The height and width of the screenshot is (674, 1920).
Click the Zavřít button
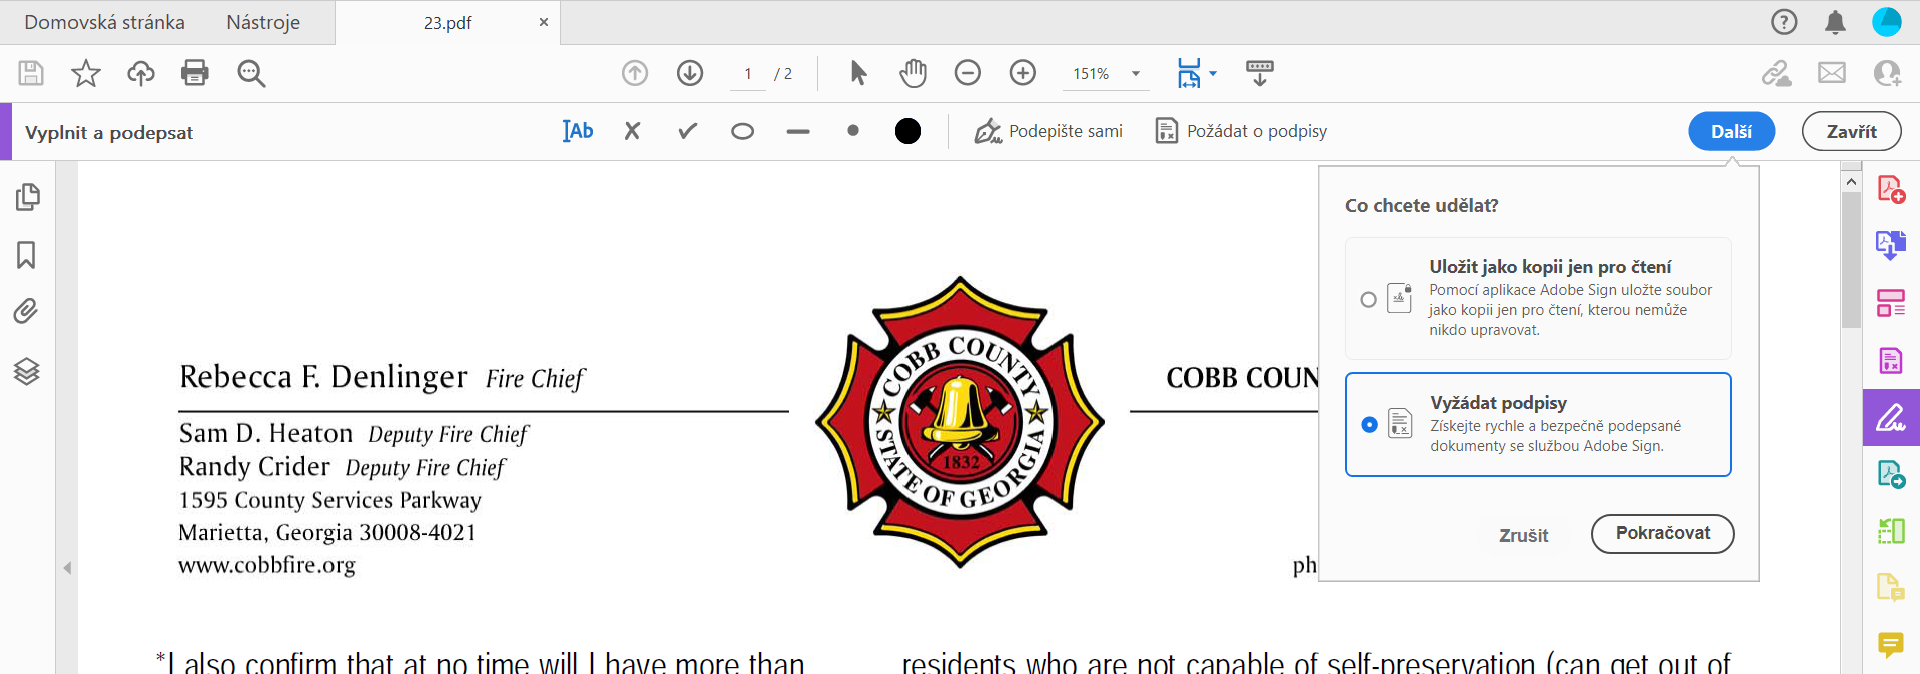tap(1852, 131)
